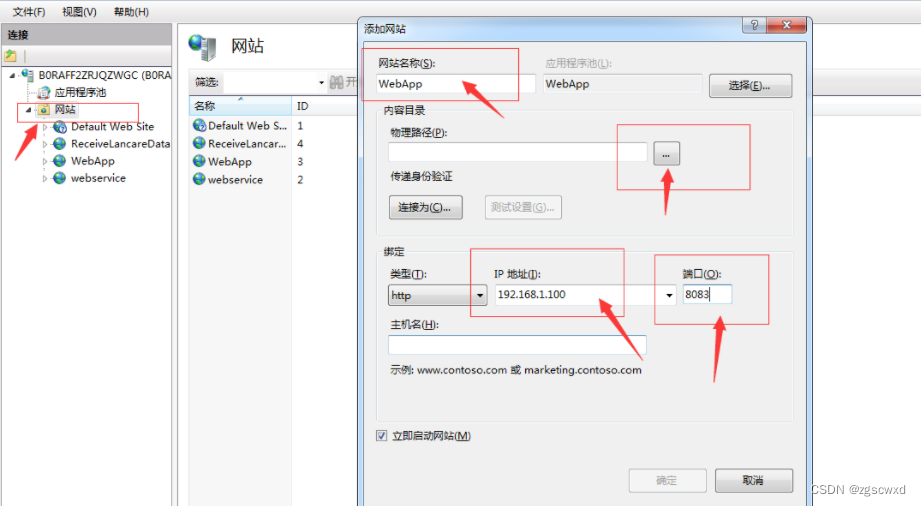Expand ReceiveLancareData tree node

45,144
